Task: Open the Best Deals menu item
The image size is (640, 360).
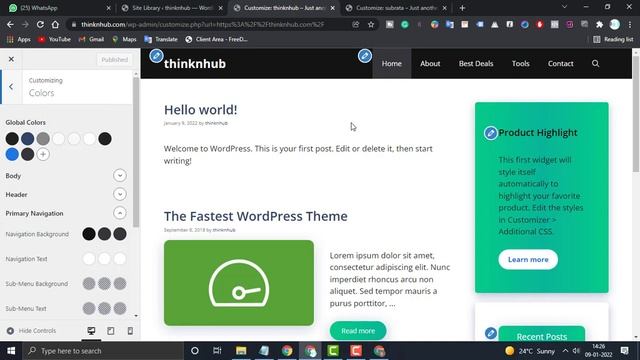Action: 476,63
